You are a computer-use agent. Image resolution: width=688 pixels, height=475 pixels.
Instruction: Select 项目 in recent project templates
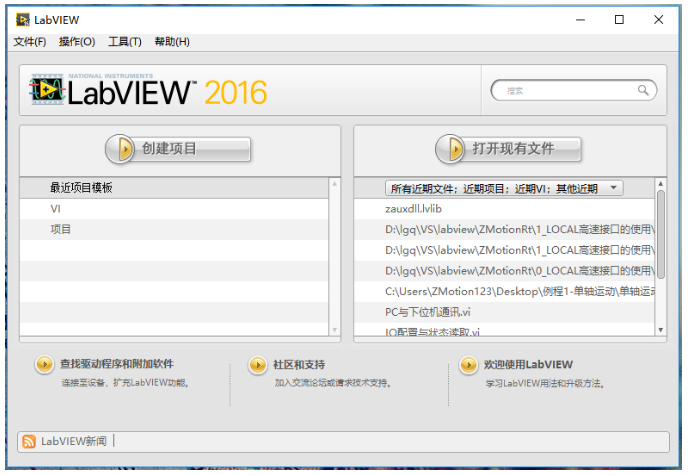coord(174,229)
